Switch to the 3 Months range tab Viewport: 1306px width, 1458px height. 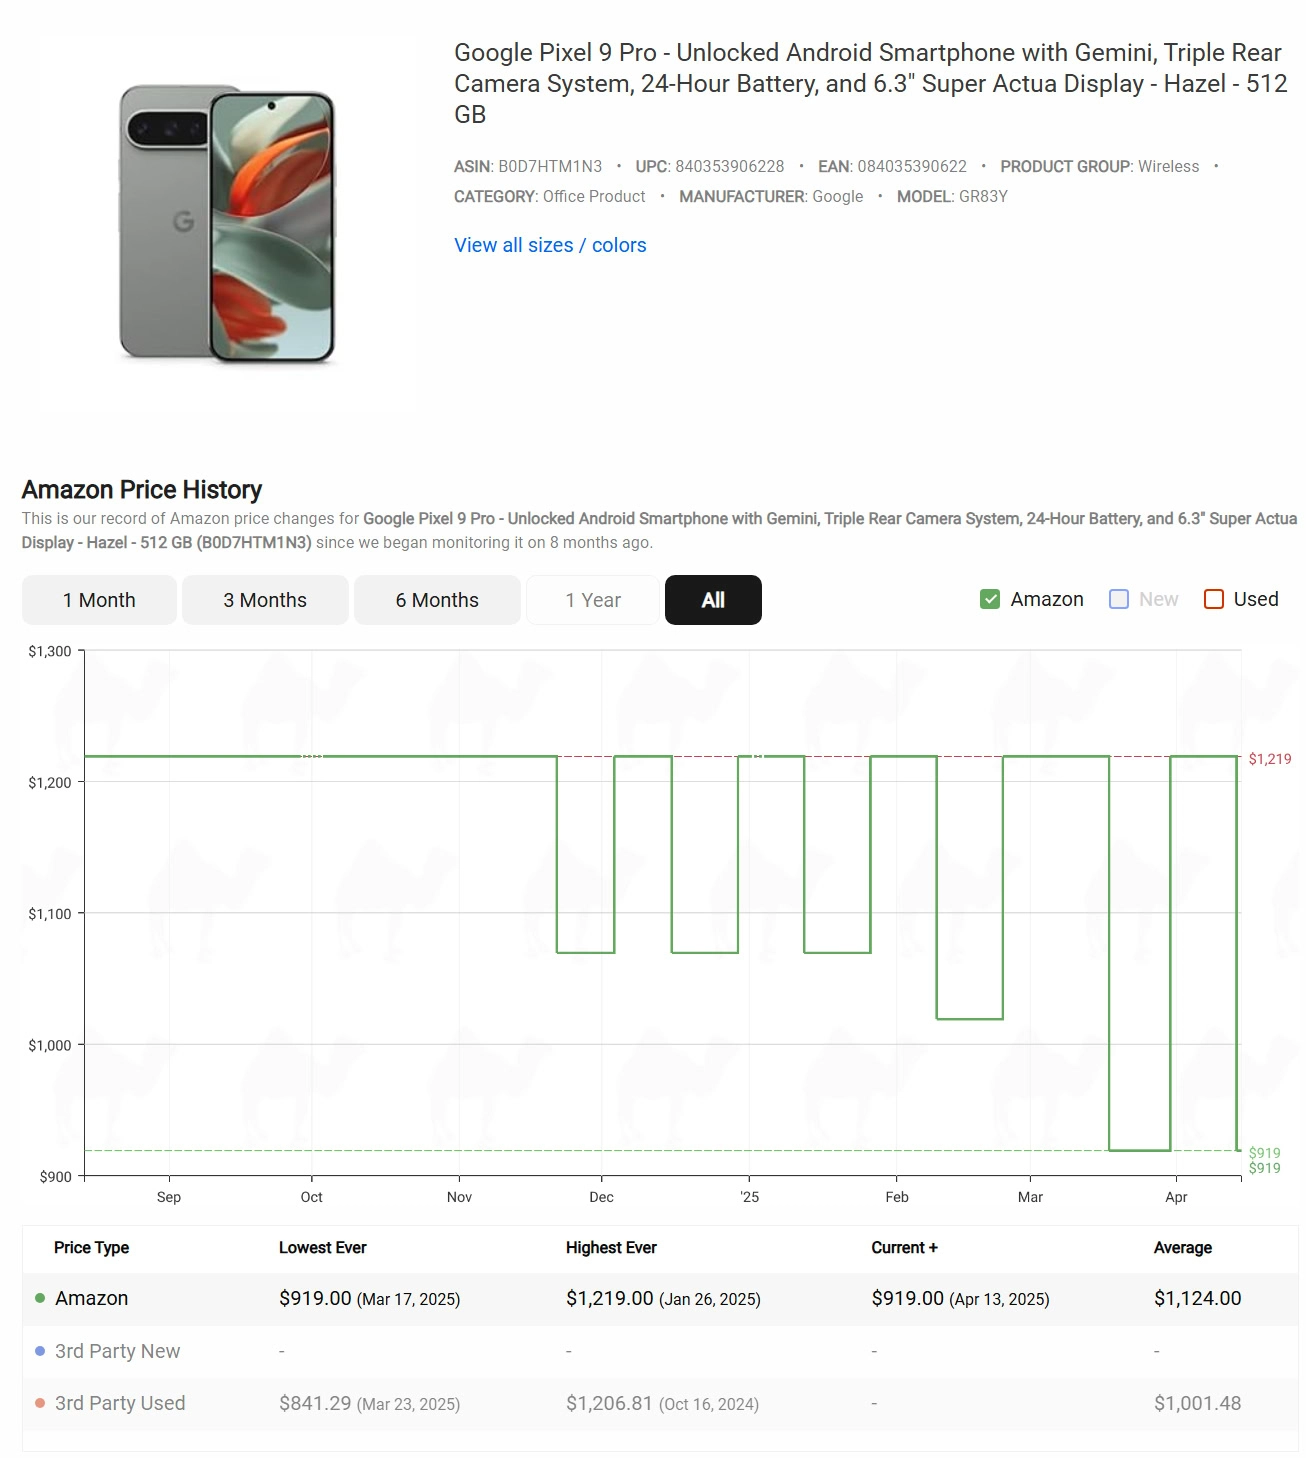click(265, 600)
